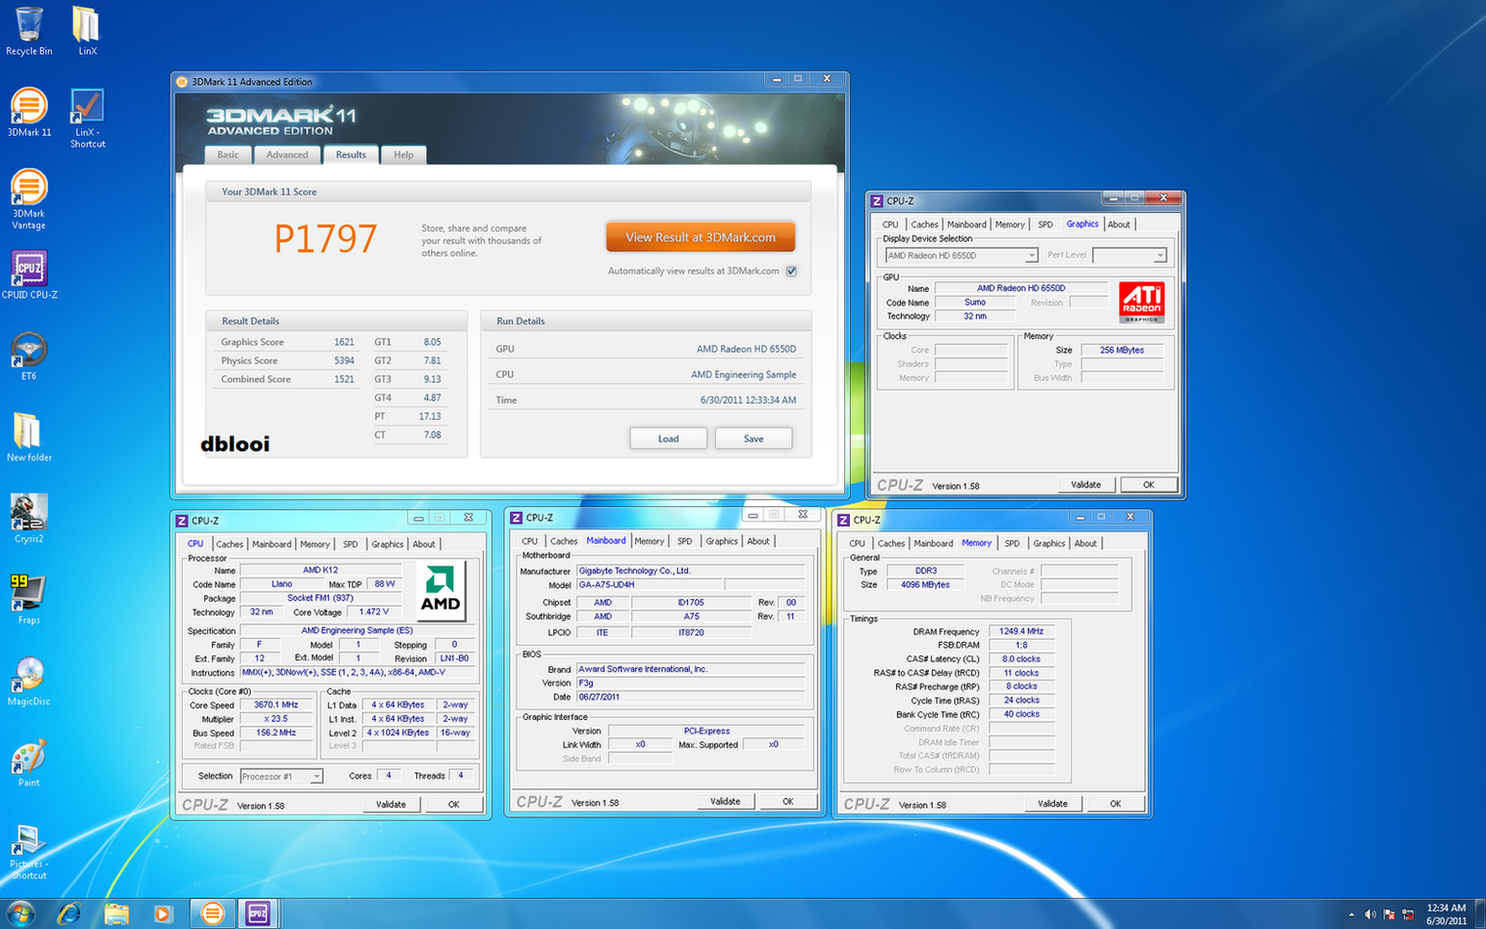Image resolution: width=1486 pixels, height=929 pixels.
Task: Toggle automatically view results at 3DMark.com checkbox
Action: click(791, 271)
